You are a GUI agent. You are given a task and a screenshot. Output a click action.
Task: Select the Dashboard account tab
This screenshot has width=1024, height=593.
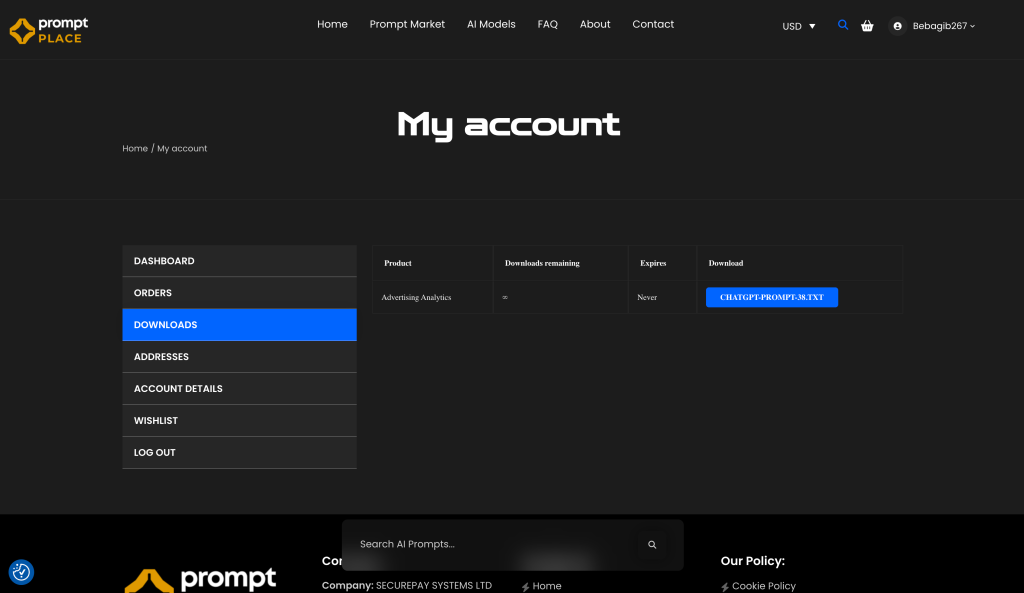pos(239,261)
